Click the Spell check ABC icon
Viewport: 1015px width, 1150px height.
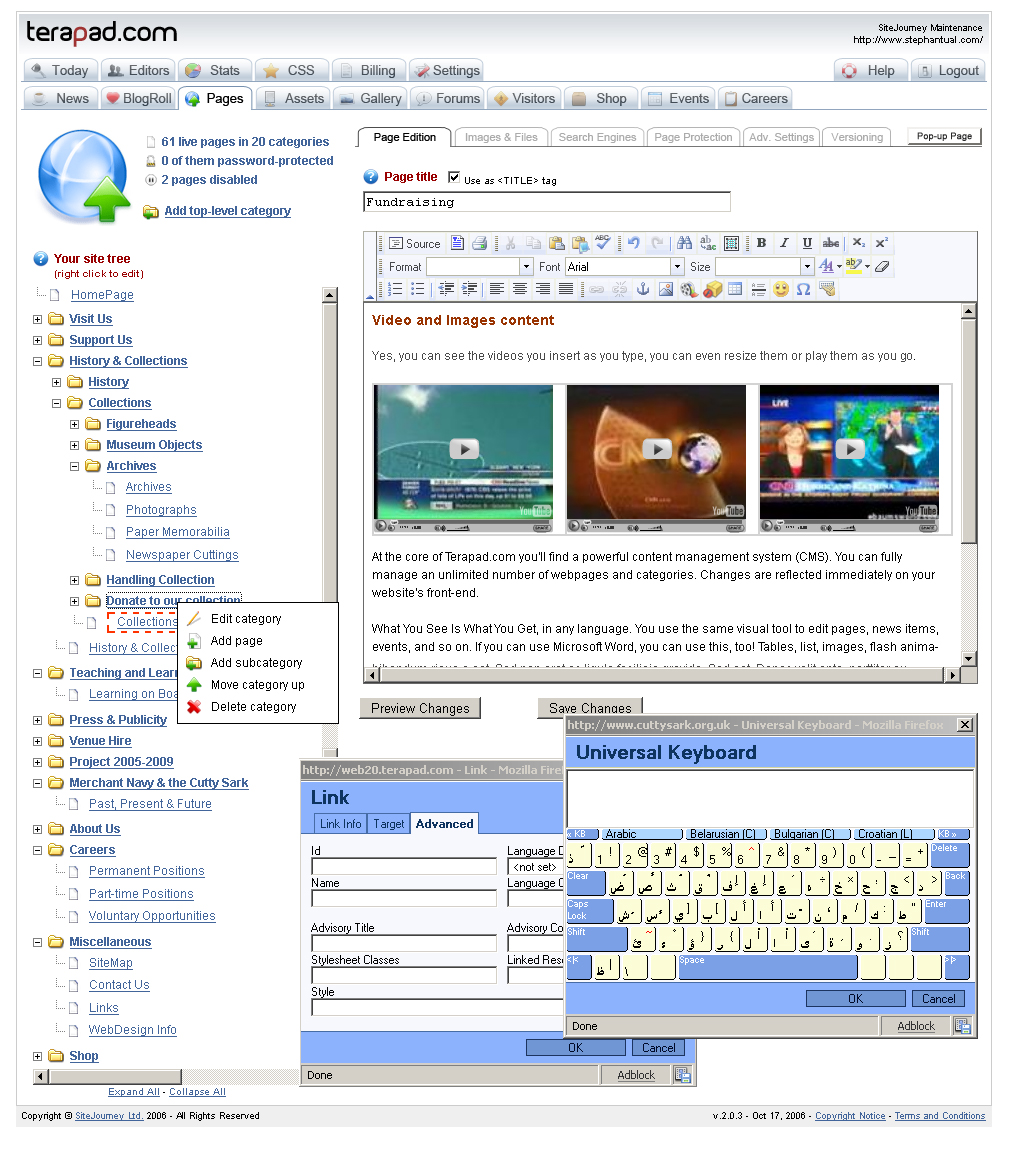point(602,243)
